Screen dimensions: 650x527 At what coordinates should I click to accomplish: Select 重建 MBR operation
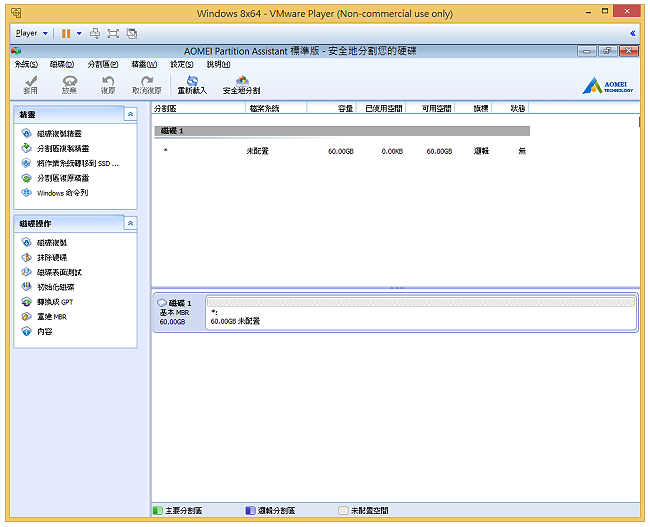coord(52,317)
